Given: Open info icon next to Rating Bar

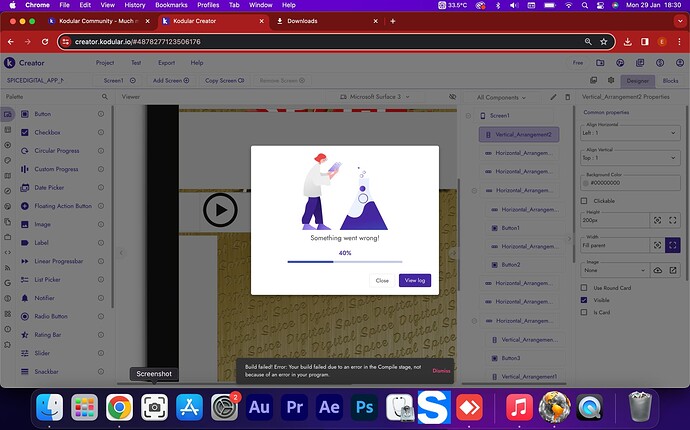Looking at the screenshot, I should 101,334.
